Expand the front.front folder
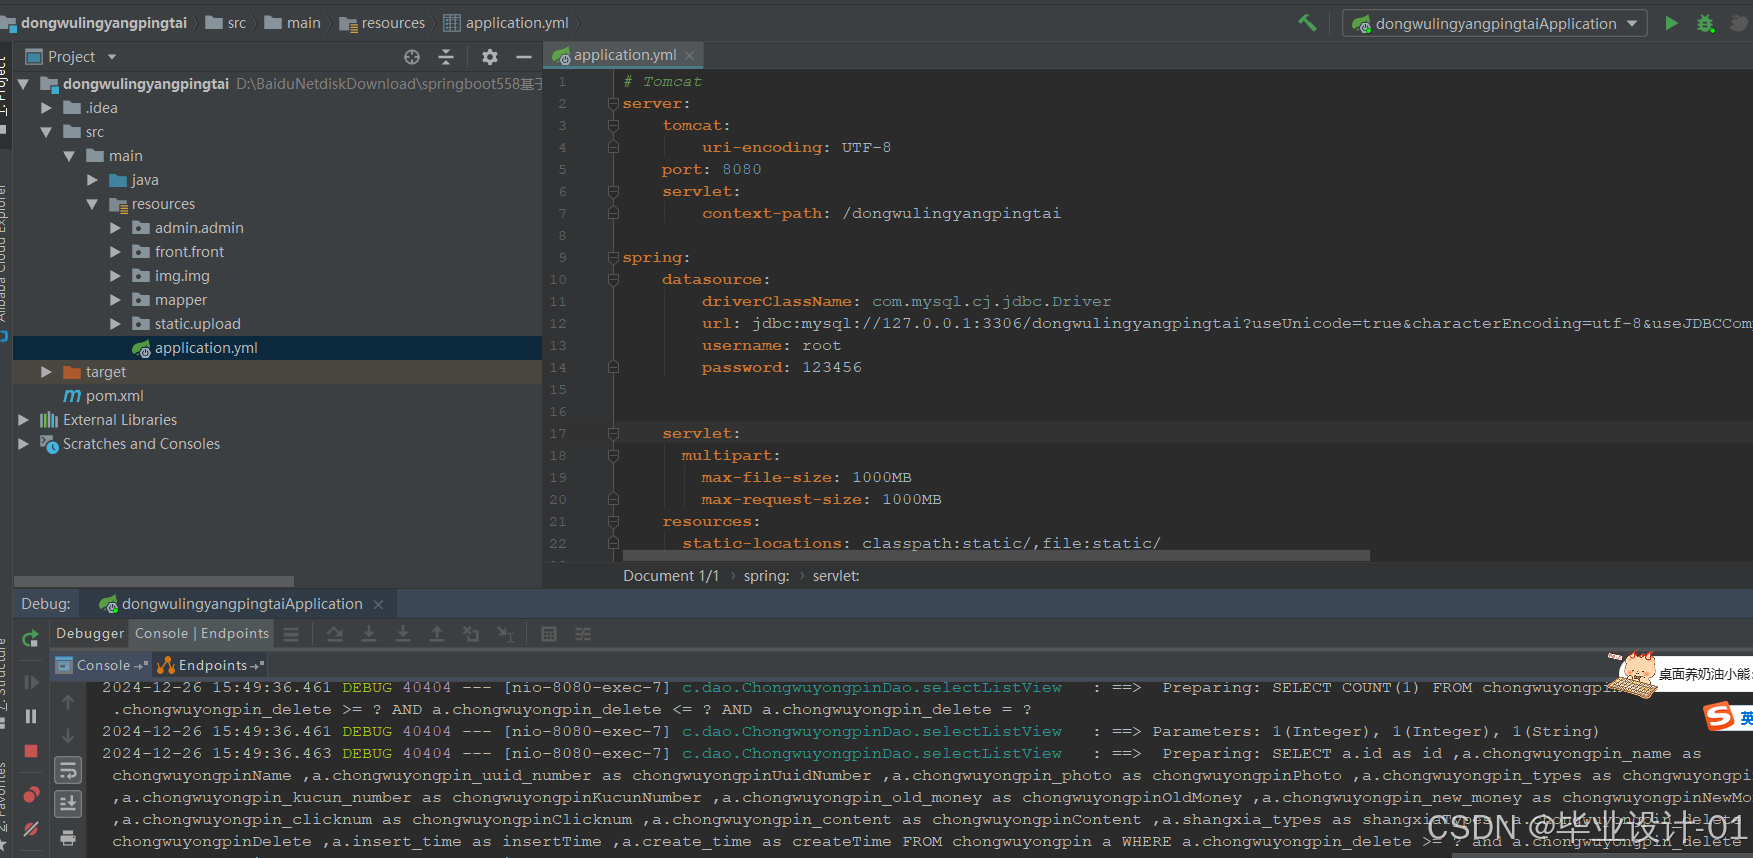The height and width of the screenshot is (858, 1753). tap(115, 252)
